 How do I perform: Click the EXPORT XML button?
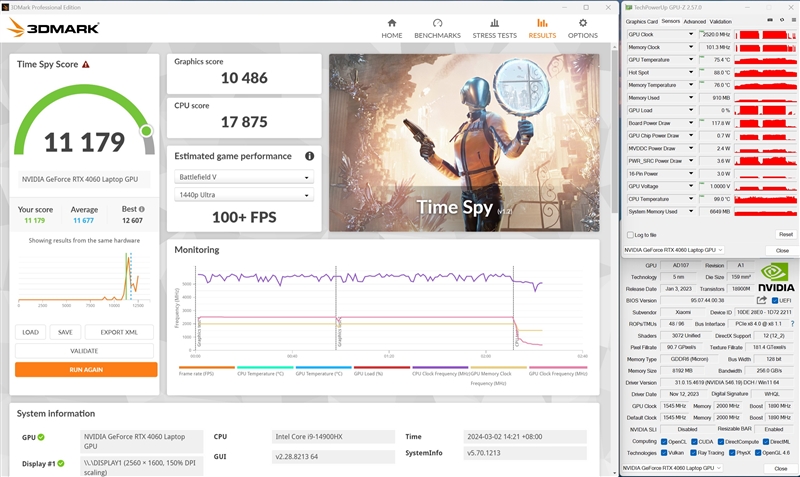[x=119, y=332]
